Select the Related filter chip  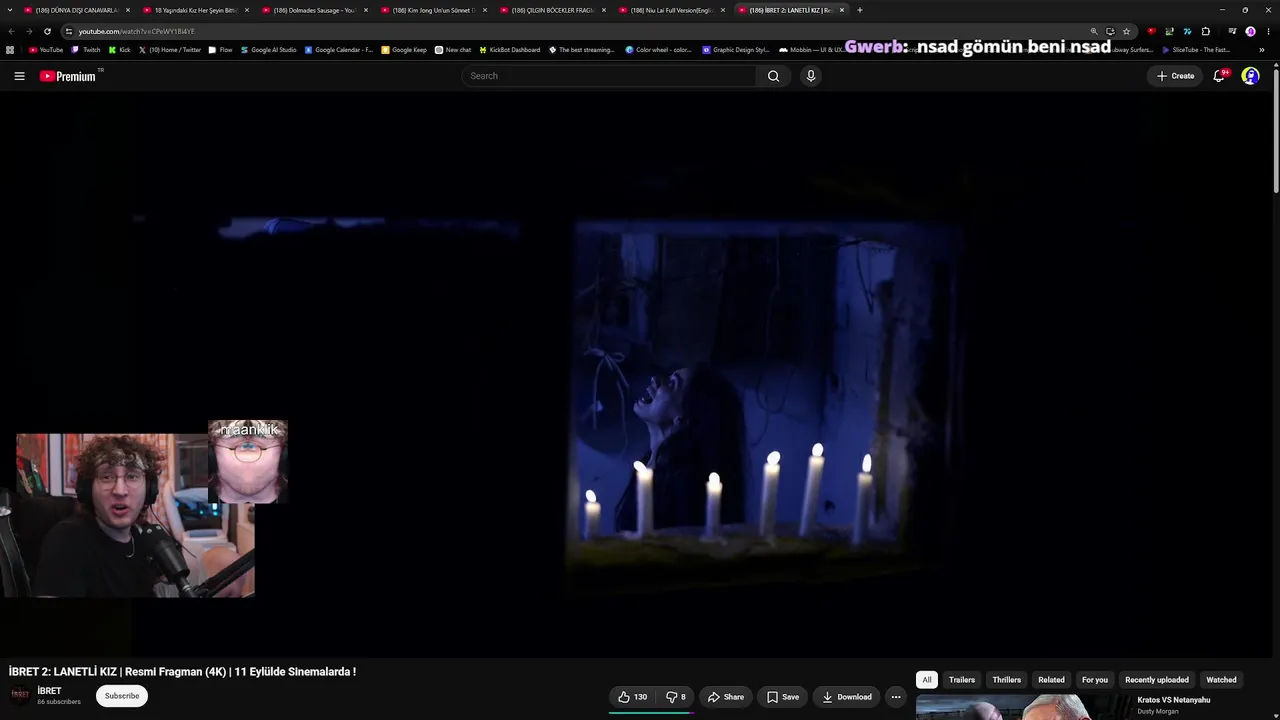coord(1051,680)
